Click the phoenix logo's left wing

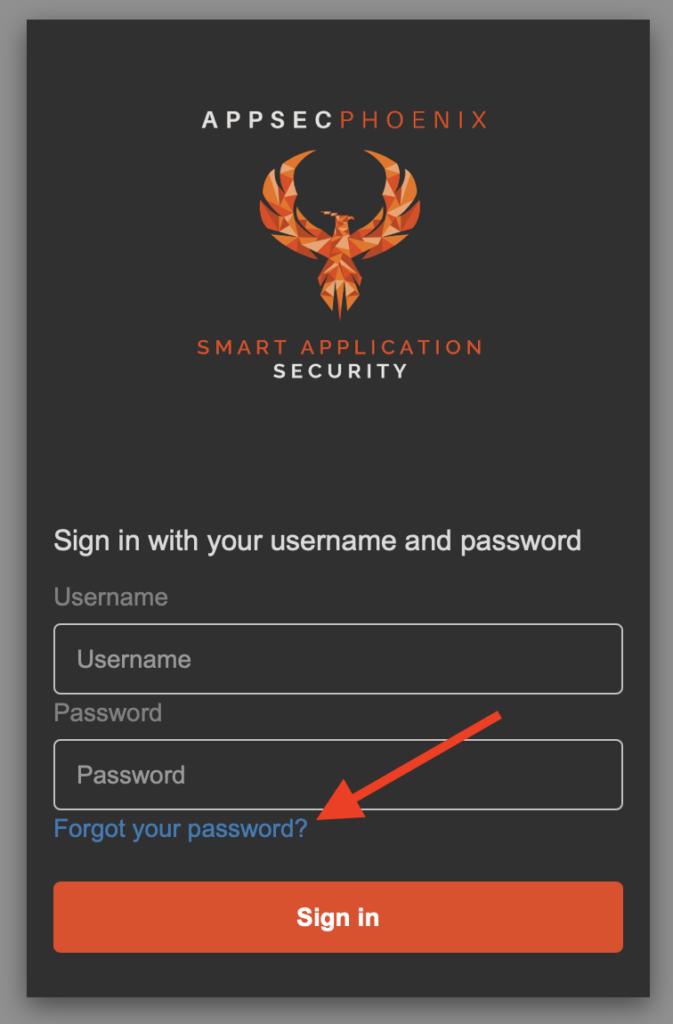[287, 202]
